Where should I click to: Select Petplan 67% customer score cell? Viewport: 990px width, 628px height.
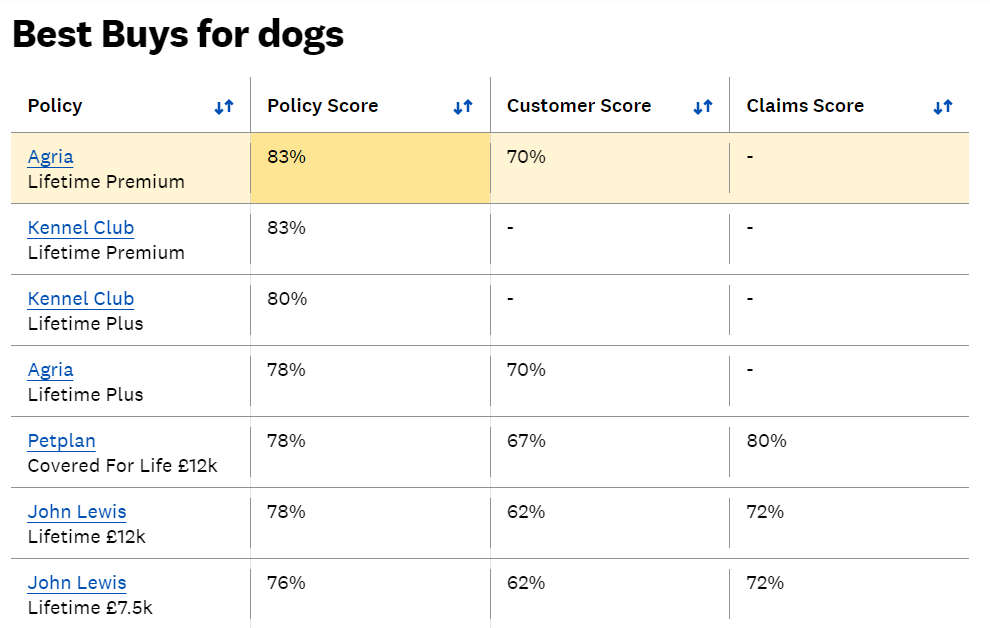[610, 452]
